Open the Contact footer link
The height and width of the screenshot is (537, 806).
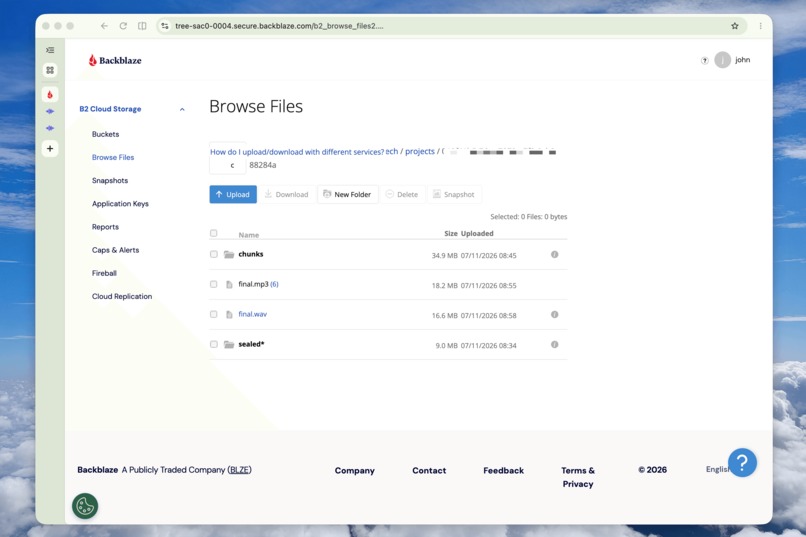(x=429, y=470)
